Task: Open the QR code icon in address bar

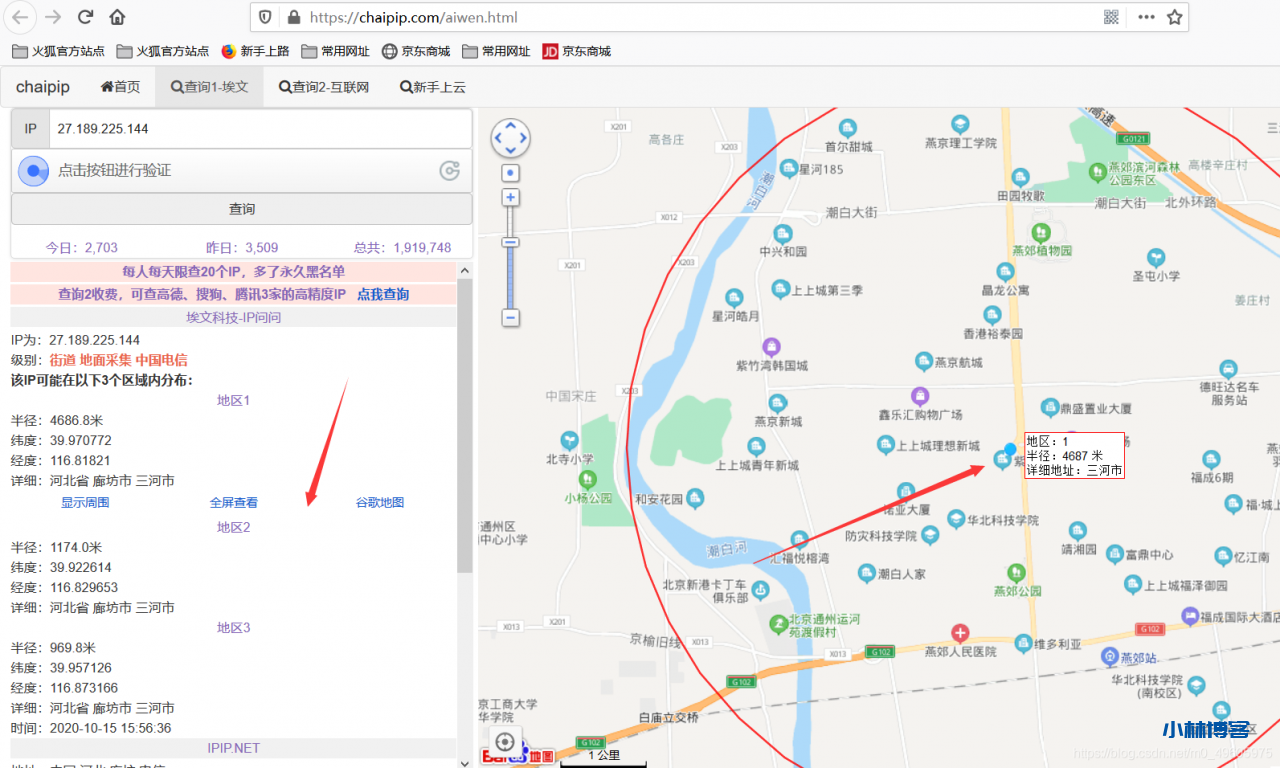Action: [1111, 17]
